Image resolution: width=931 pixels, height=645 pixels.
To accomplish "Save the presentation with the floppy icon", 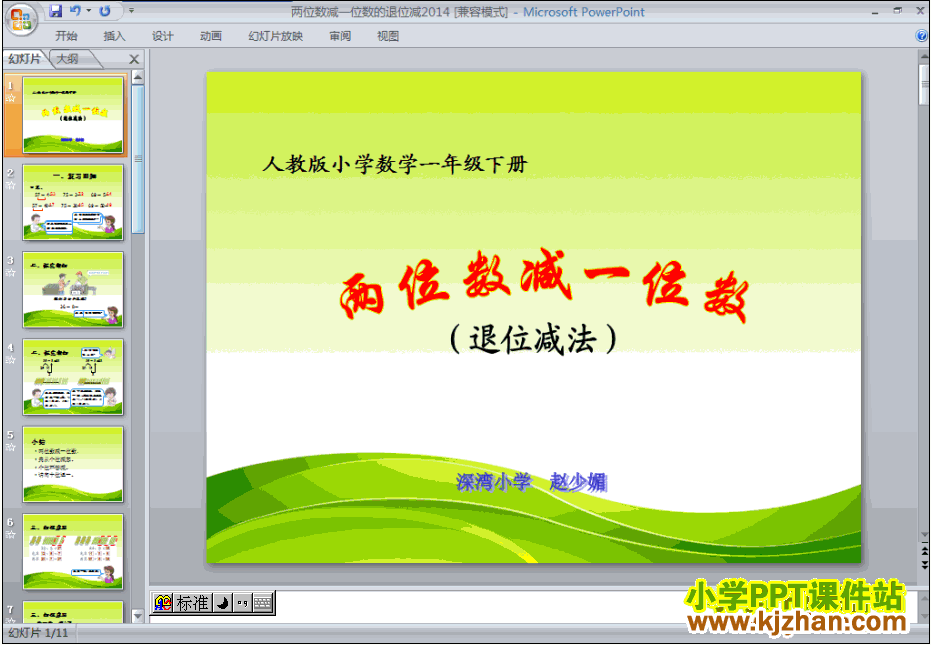I will [x=55, y=11].
